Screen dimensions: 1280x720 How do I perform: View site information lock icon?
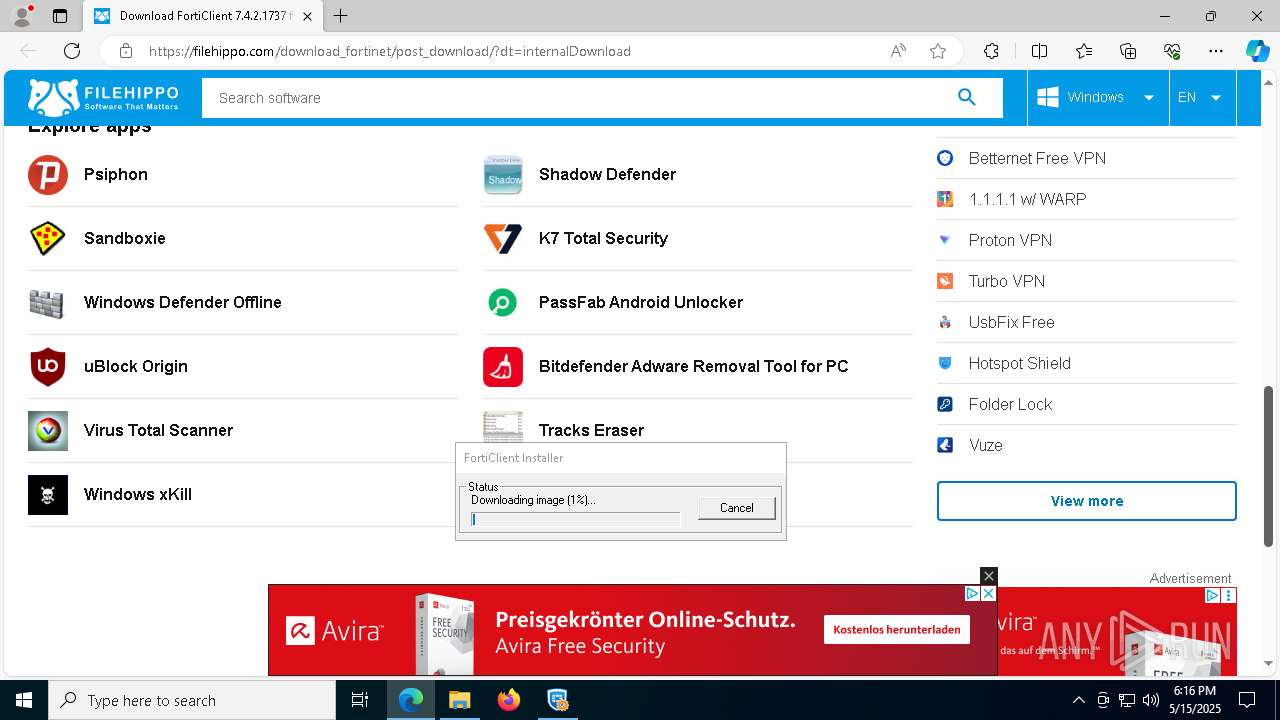coord(125,51)
